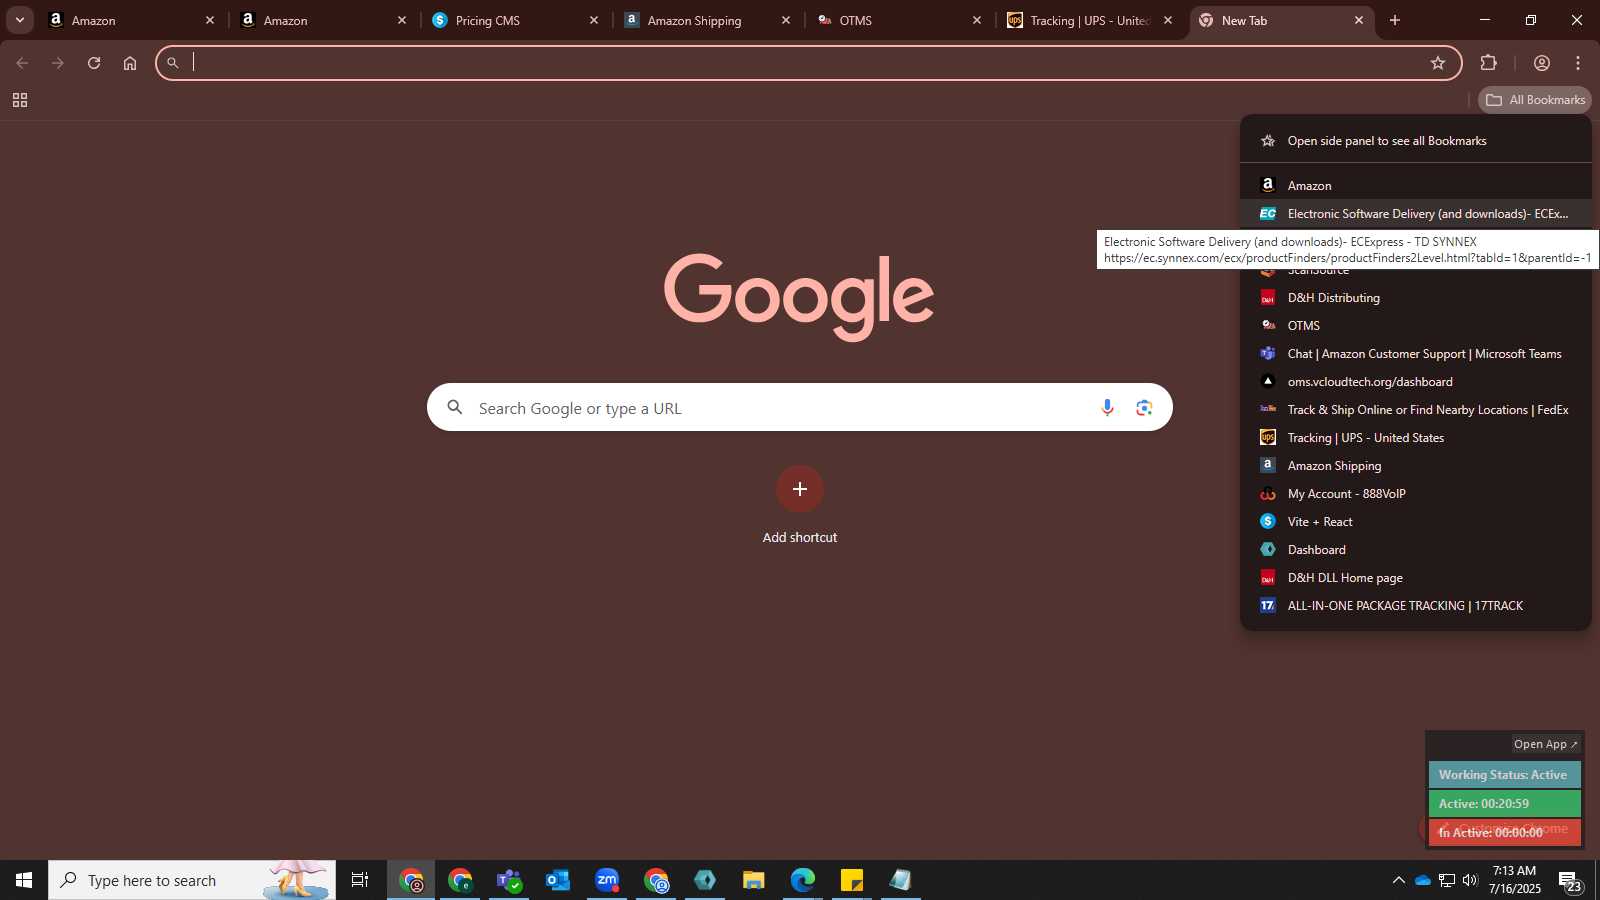
Task: Open the Extensions puzzle icon
Action: click(x=1489, y=63)
